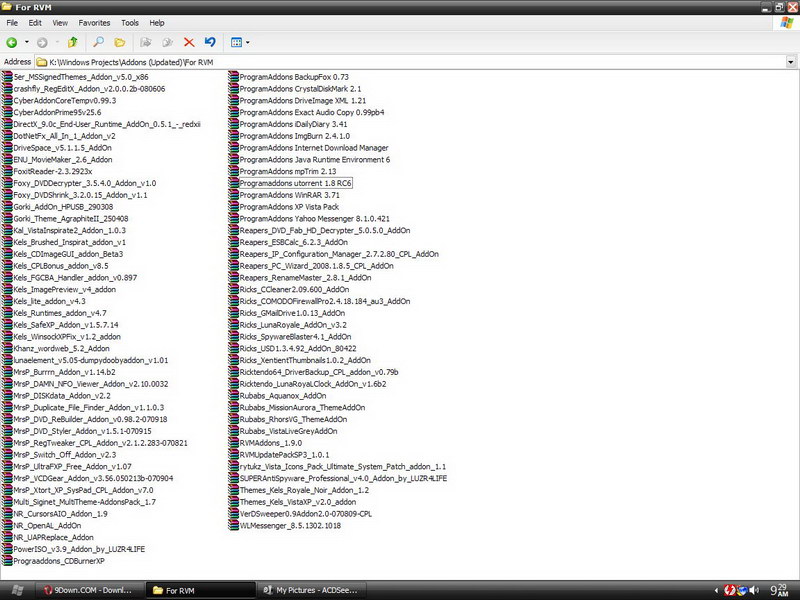Click archive icon for DotNetFx_All_In_1_Addon_v2
The width and height of the screenshot is (800, 600).
coord(7,136)
